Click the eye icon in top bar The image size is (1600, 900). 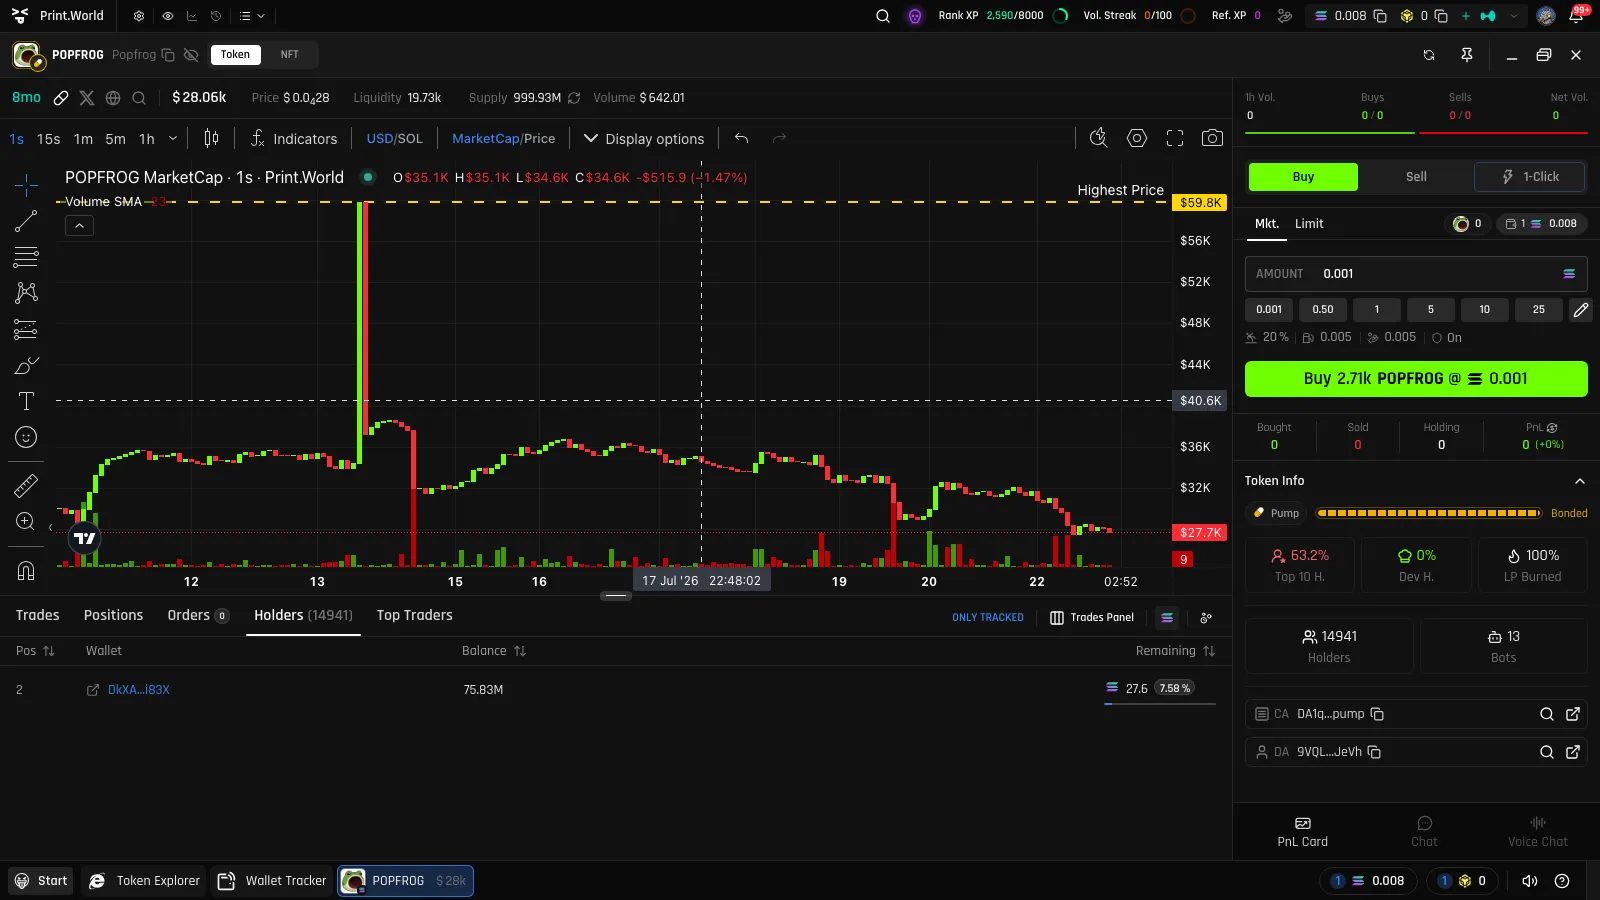point(167,16)
